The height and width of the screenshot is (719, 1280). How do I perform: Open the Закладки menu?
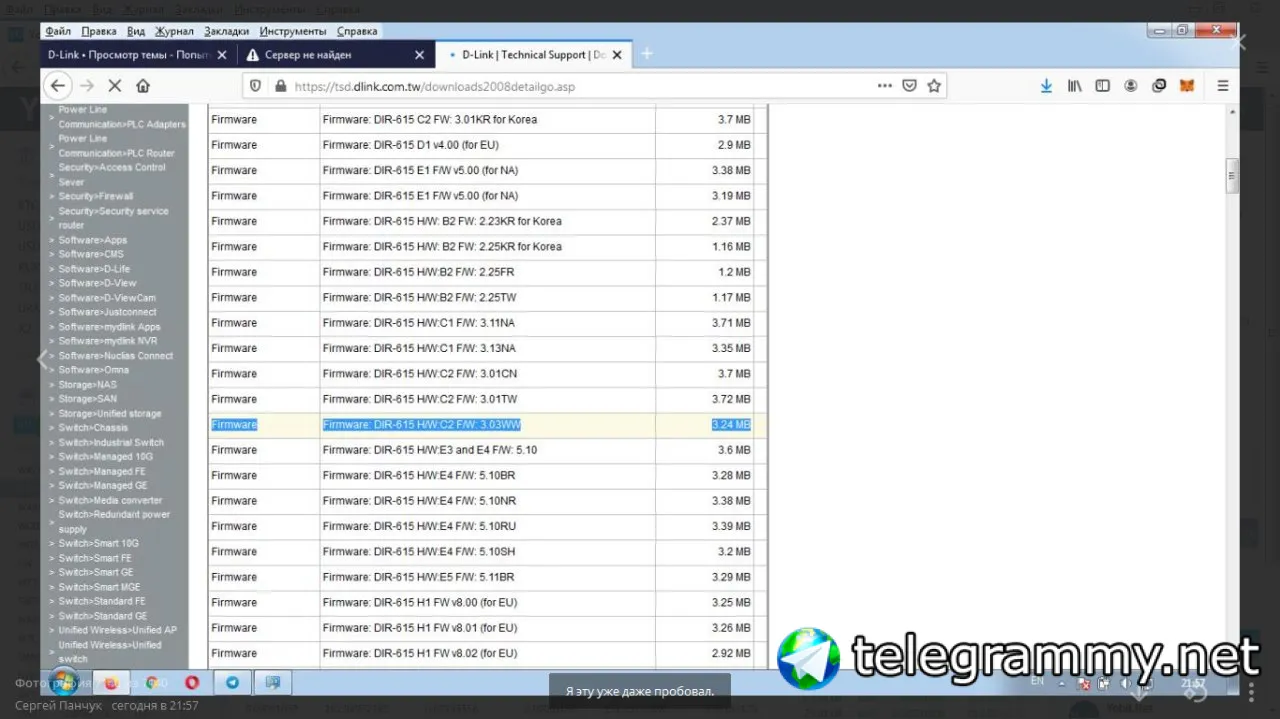pos(227,31)
